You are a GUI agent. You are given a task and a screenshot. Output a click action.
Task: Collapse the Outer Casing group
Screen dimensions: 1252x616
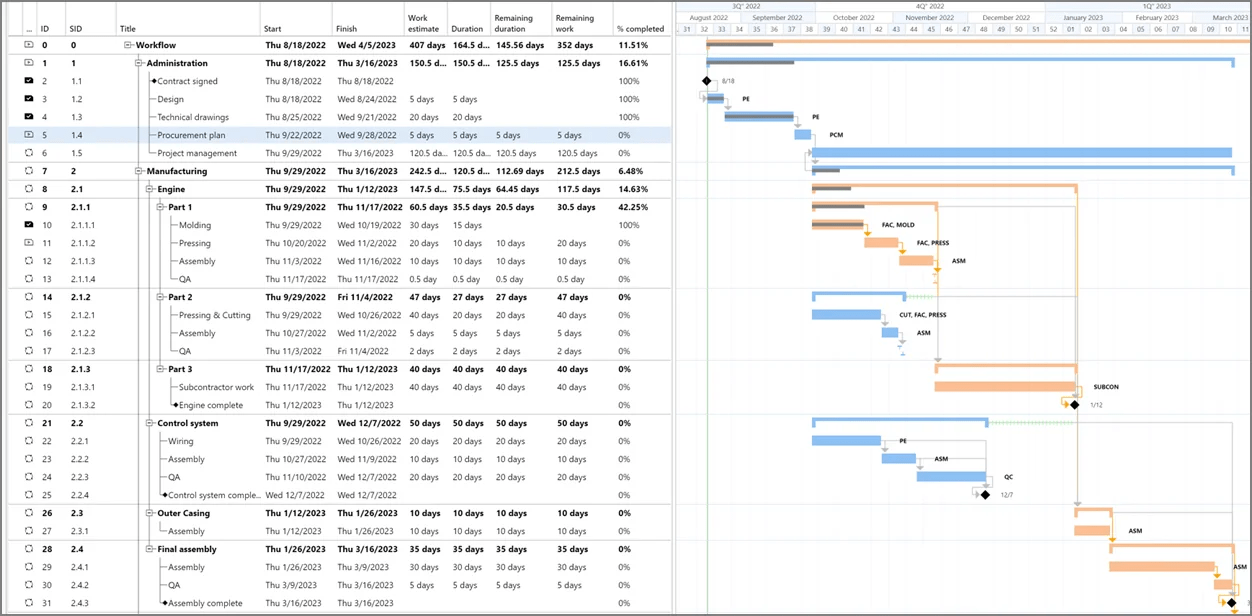(150, 513)
